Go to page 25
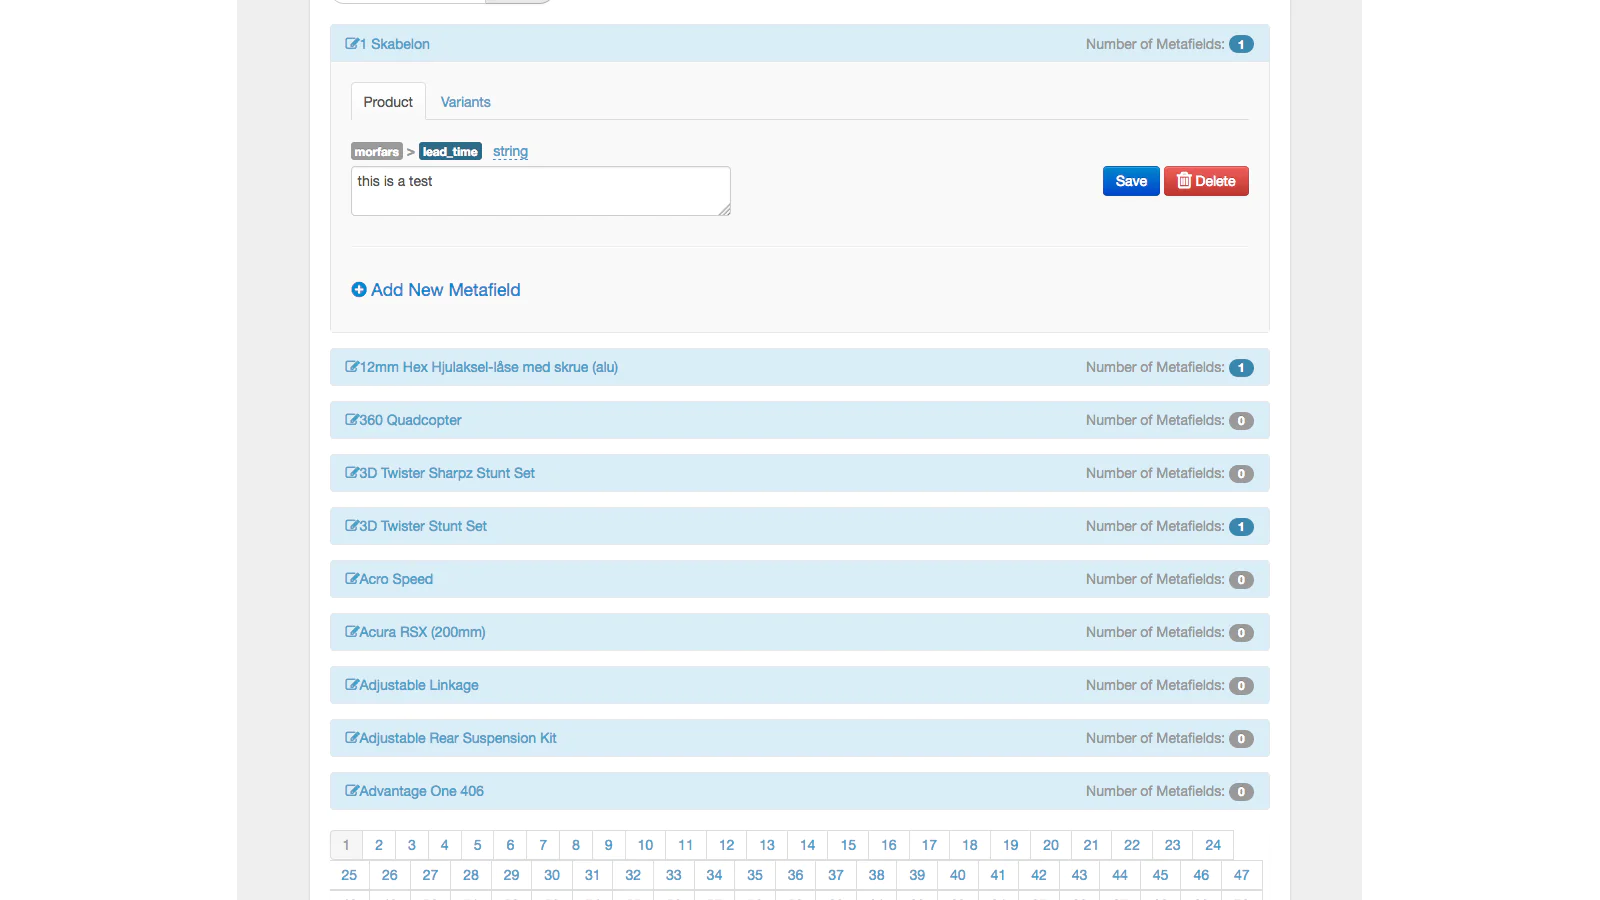The image size is (1600, 900). coord(349,875)
